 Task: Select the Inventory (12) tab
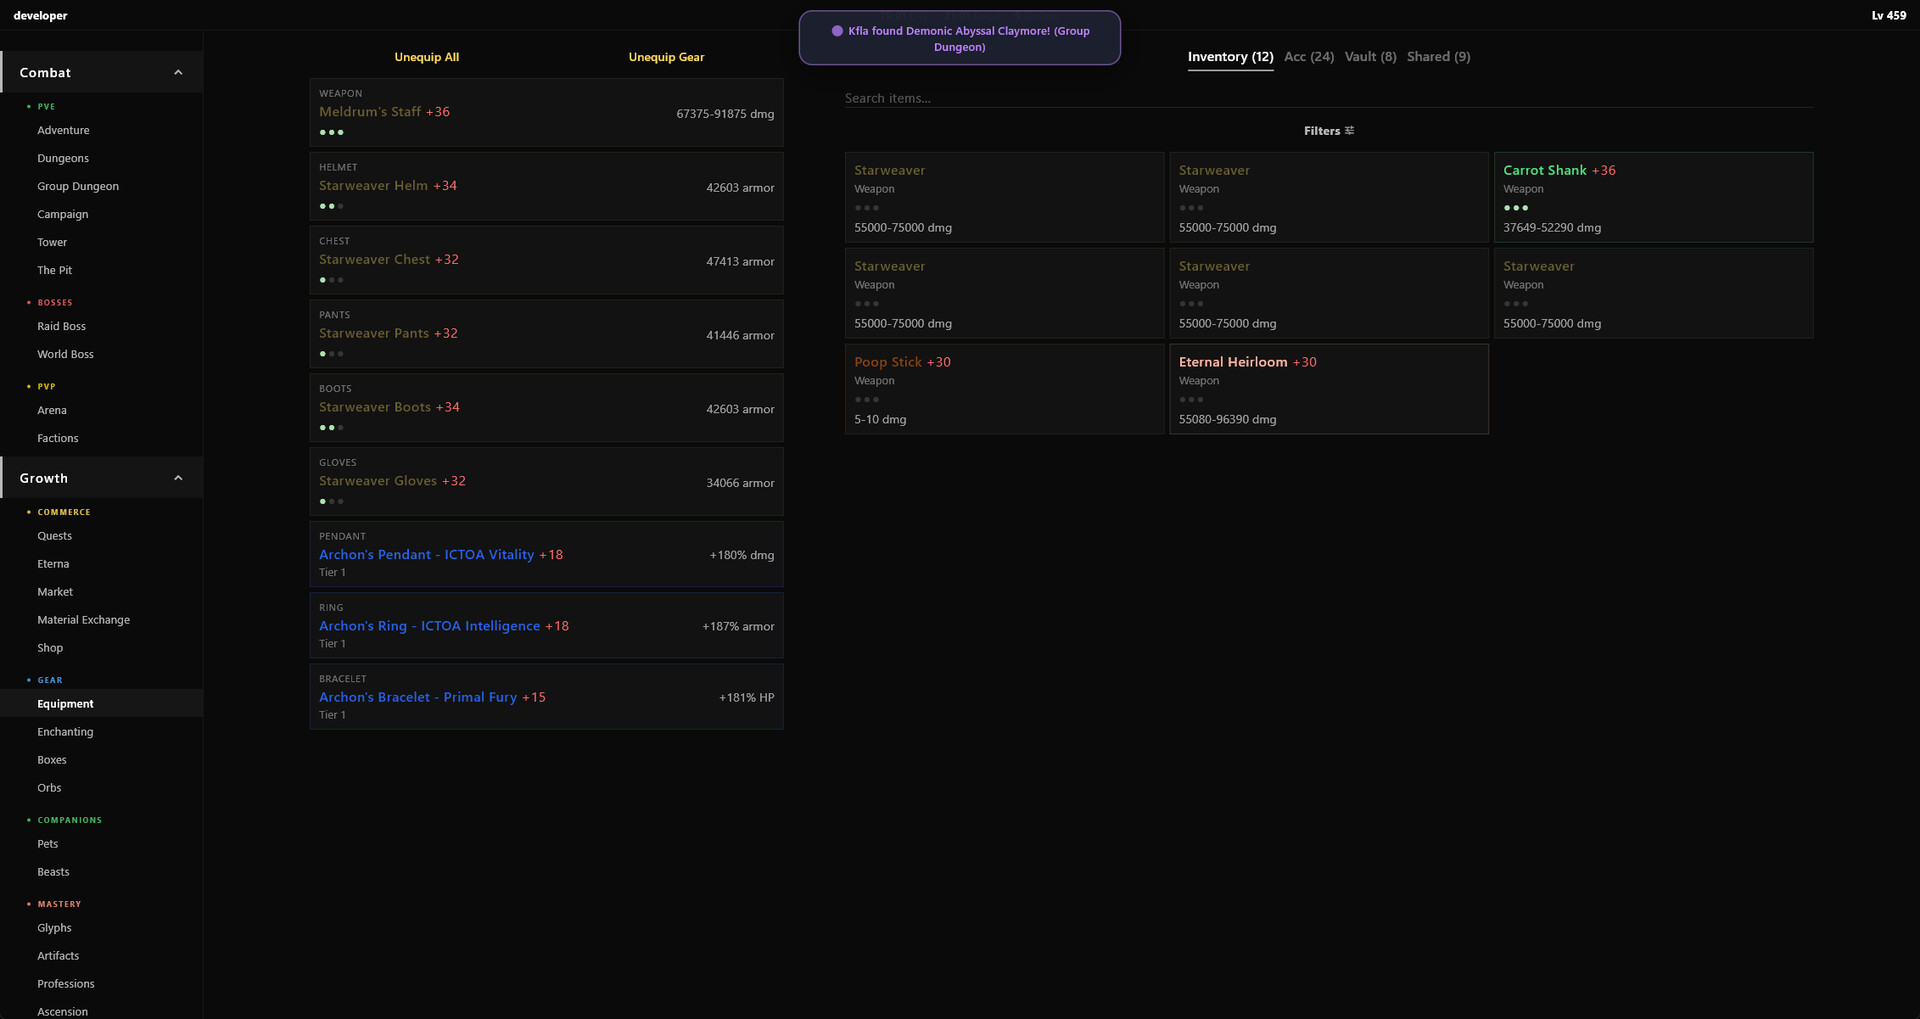(1229, 57)
